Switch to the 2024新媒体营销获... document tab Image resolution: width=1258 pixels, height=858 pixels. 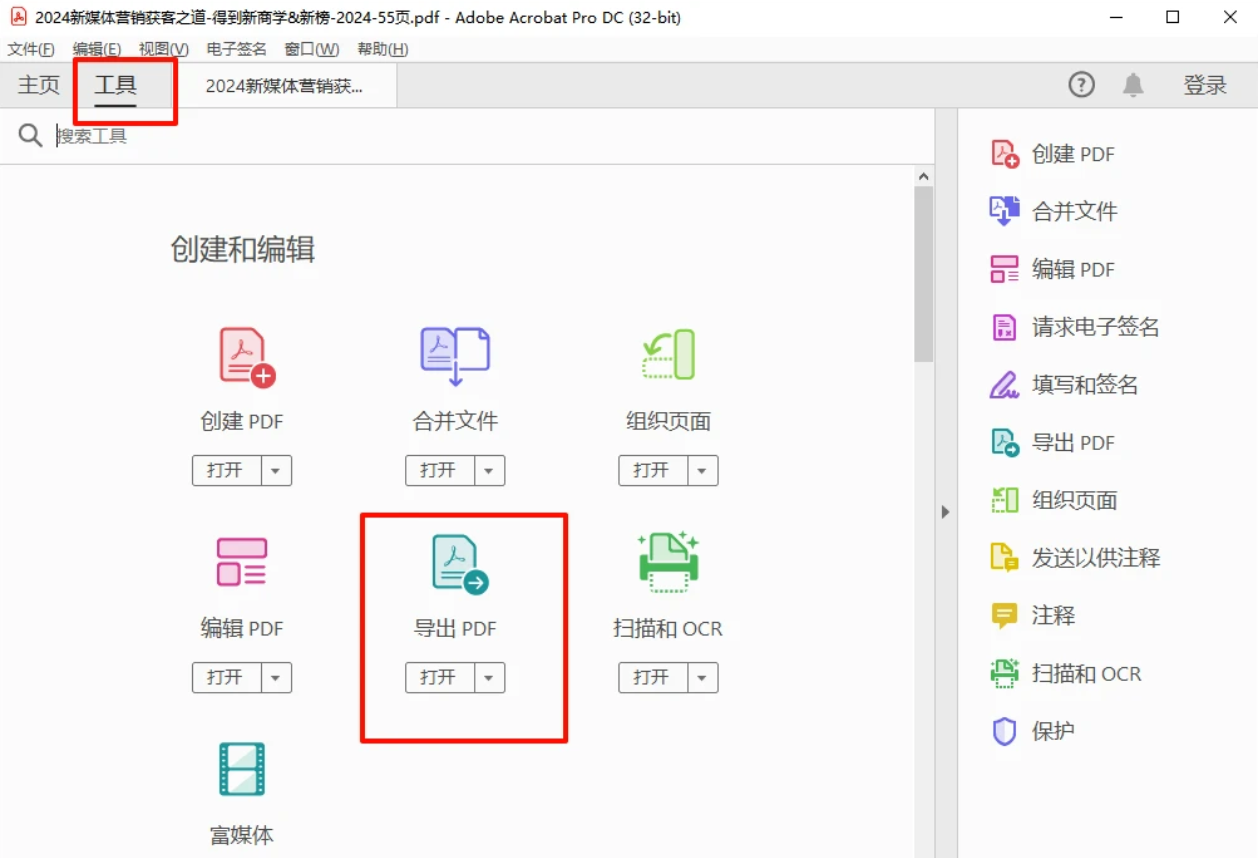tap(284, 86)
